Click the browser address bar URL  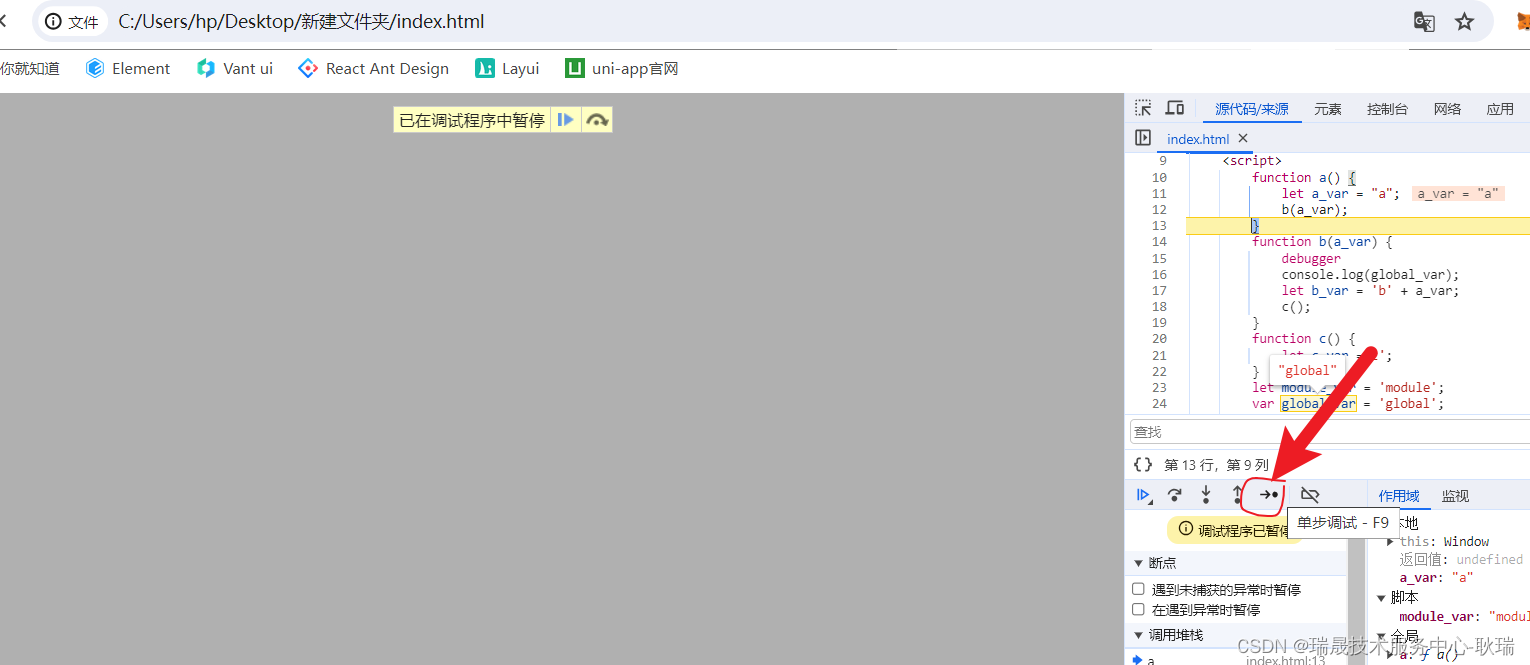tap(301, 22)
